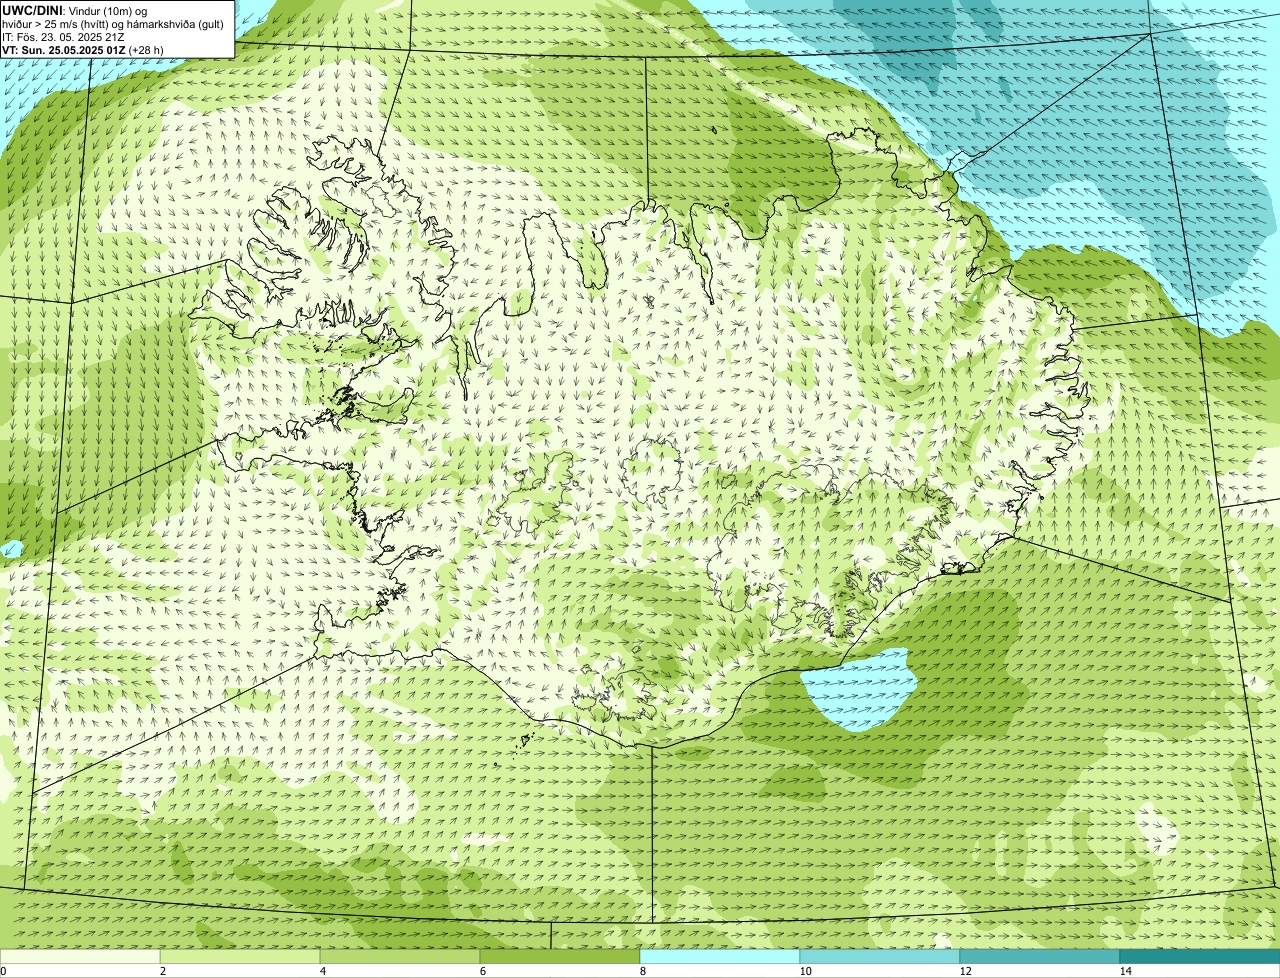
Task: Click the 'hviður > 25 m/s (hvítt)' line
Action: (113, 23)
